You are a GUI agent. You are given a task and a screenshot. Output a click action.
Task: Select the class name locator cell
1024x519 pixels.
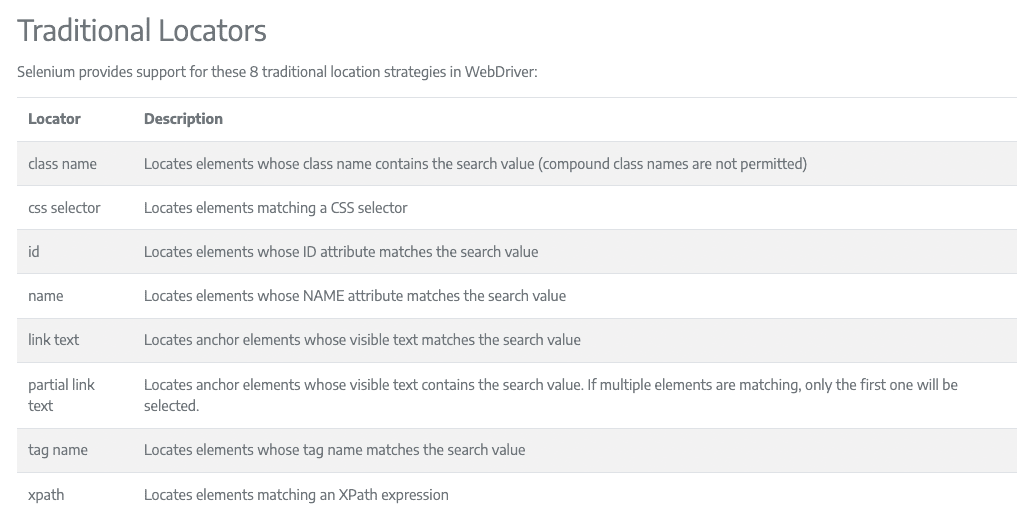tap(62, 164)
